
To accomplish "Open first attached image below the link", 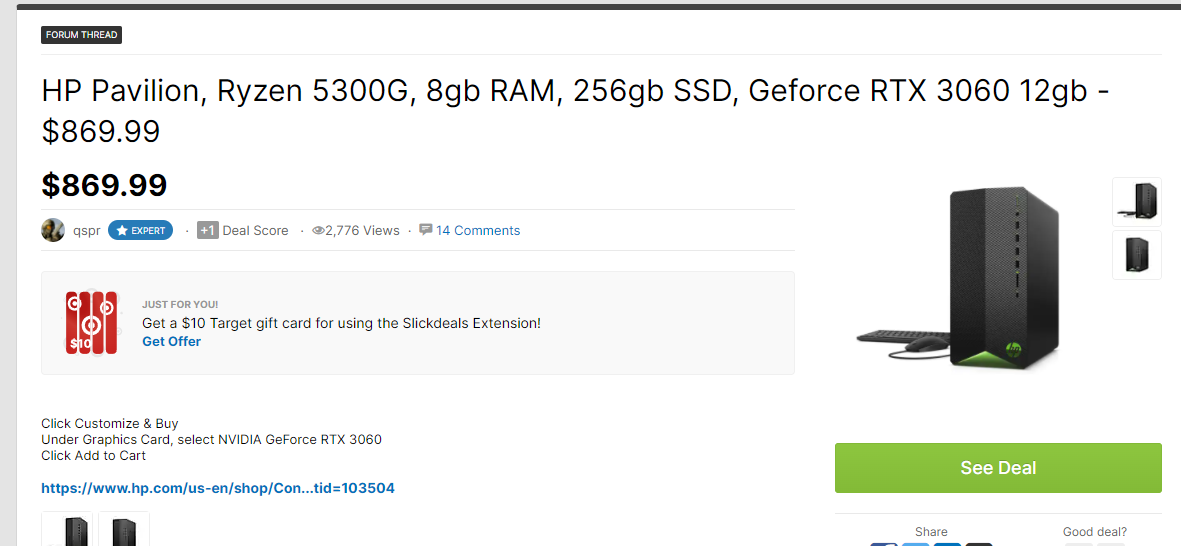I will pos(67,529).
